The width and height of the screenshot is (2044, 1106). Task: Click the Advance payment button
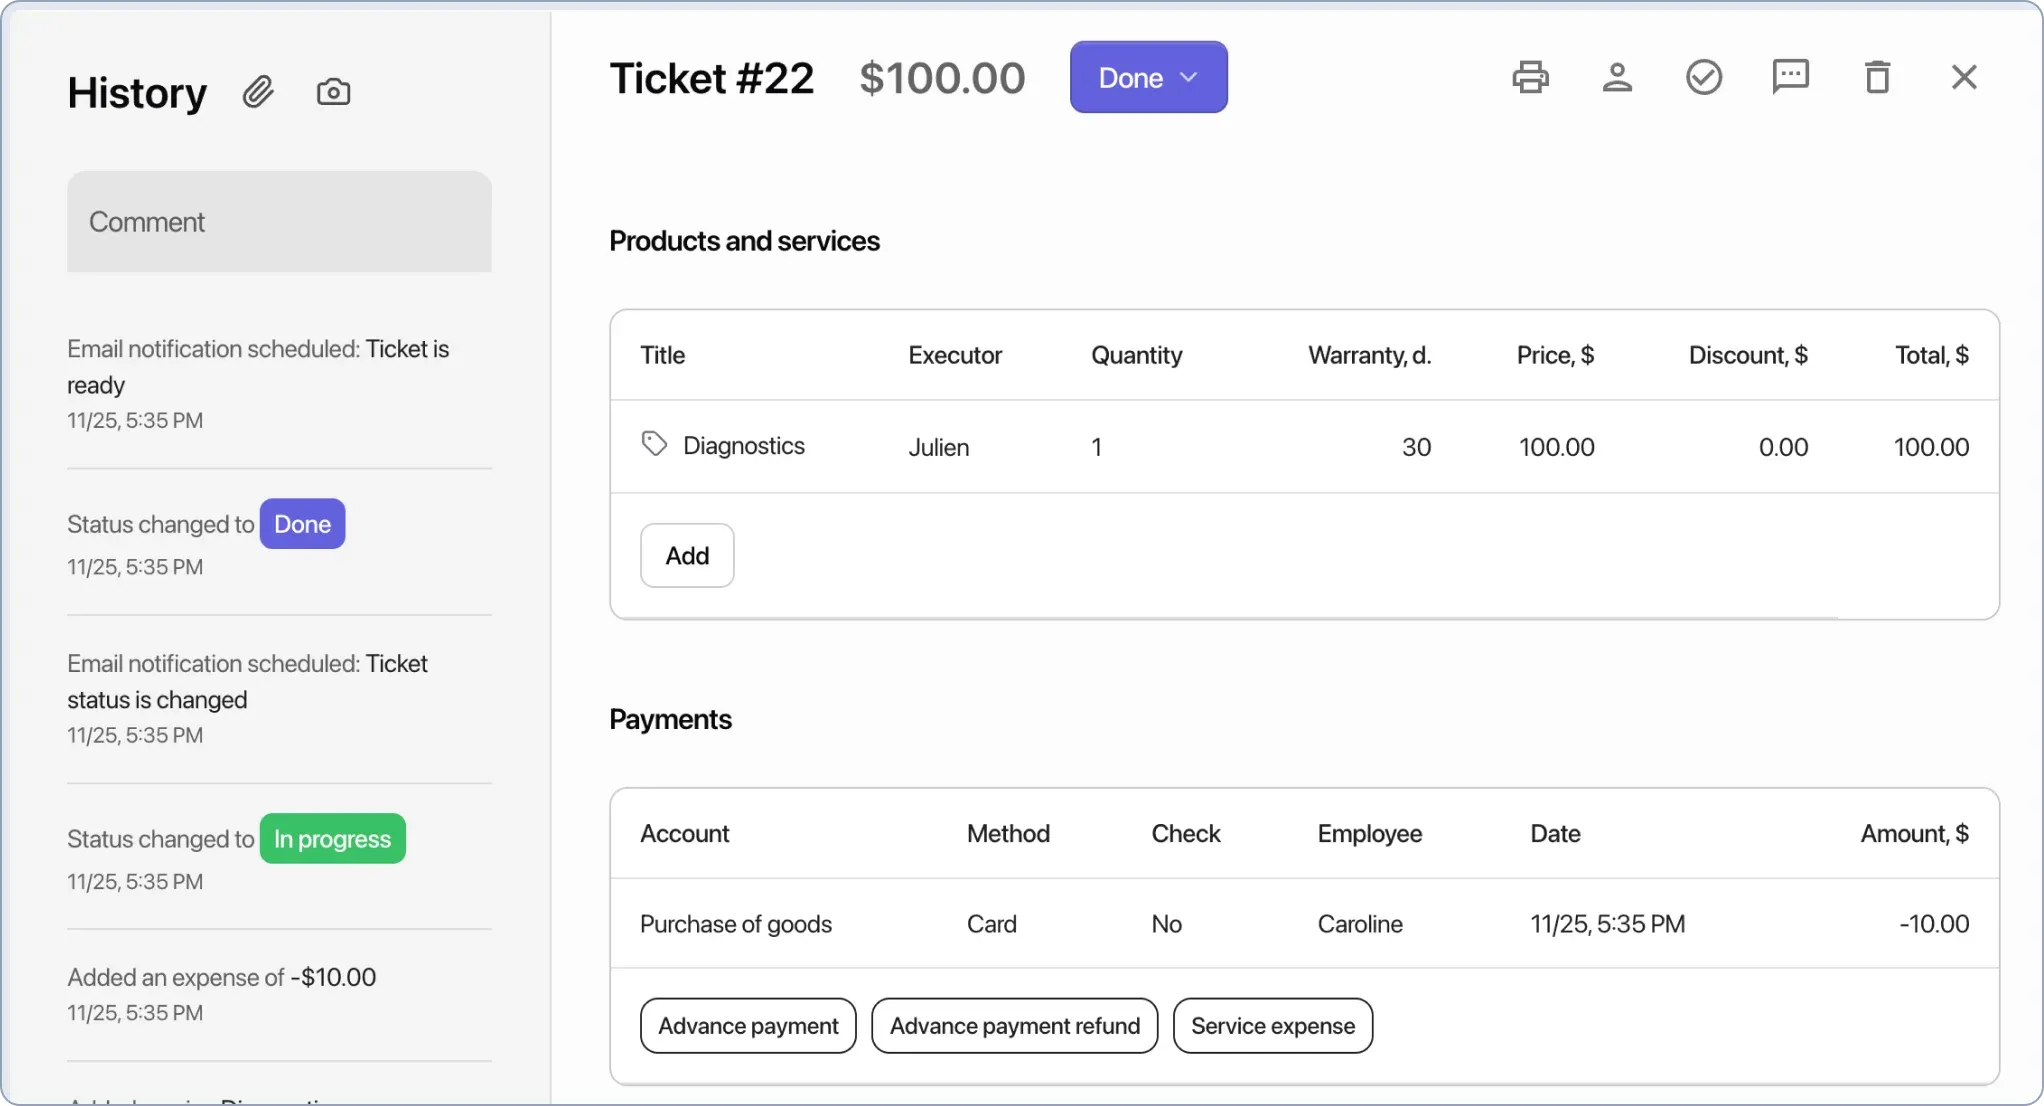(x=747, y=1025)
